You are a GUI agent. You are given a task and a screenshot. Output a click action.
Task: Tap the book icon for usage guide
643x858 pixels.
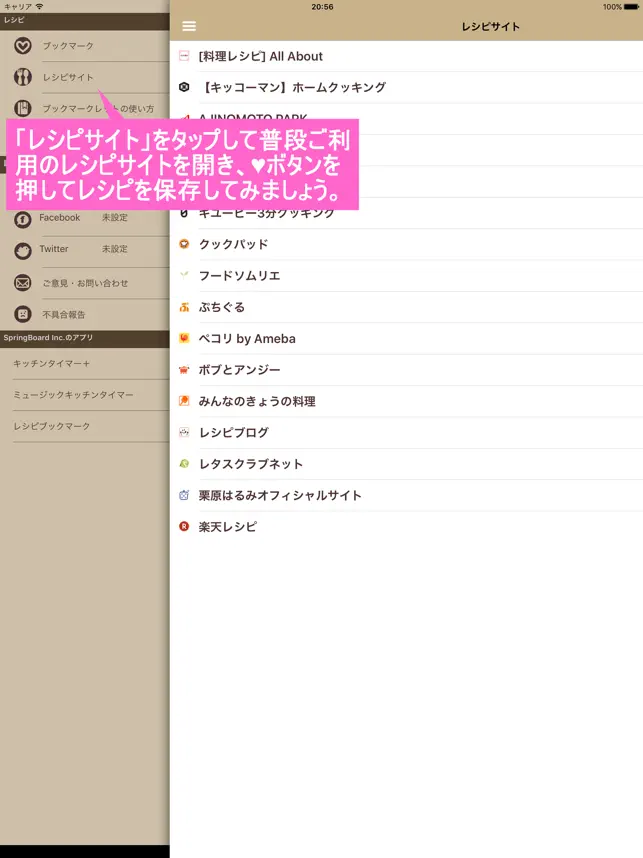tap(22, 108)
